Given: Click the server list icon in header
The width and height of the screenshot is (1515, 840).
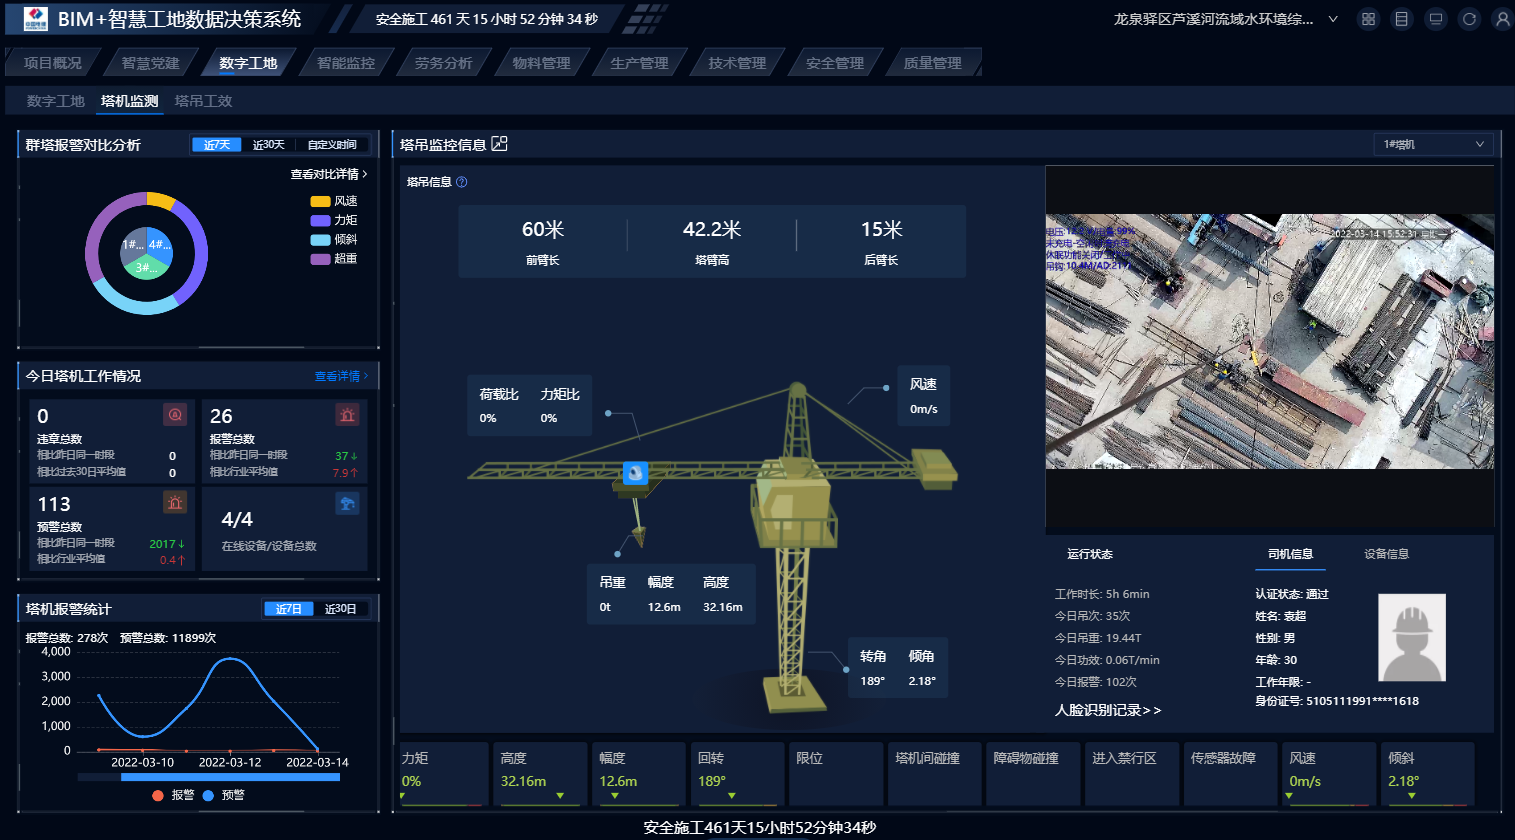Looking at the screenshot, I should tap(1402, 19).
